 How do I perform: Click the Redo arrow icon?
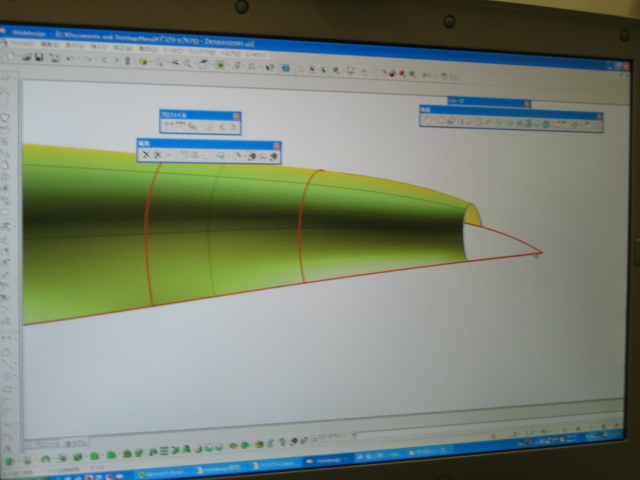(87, 59)
